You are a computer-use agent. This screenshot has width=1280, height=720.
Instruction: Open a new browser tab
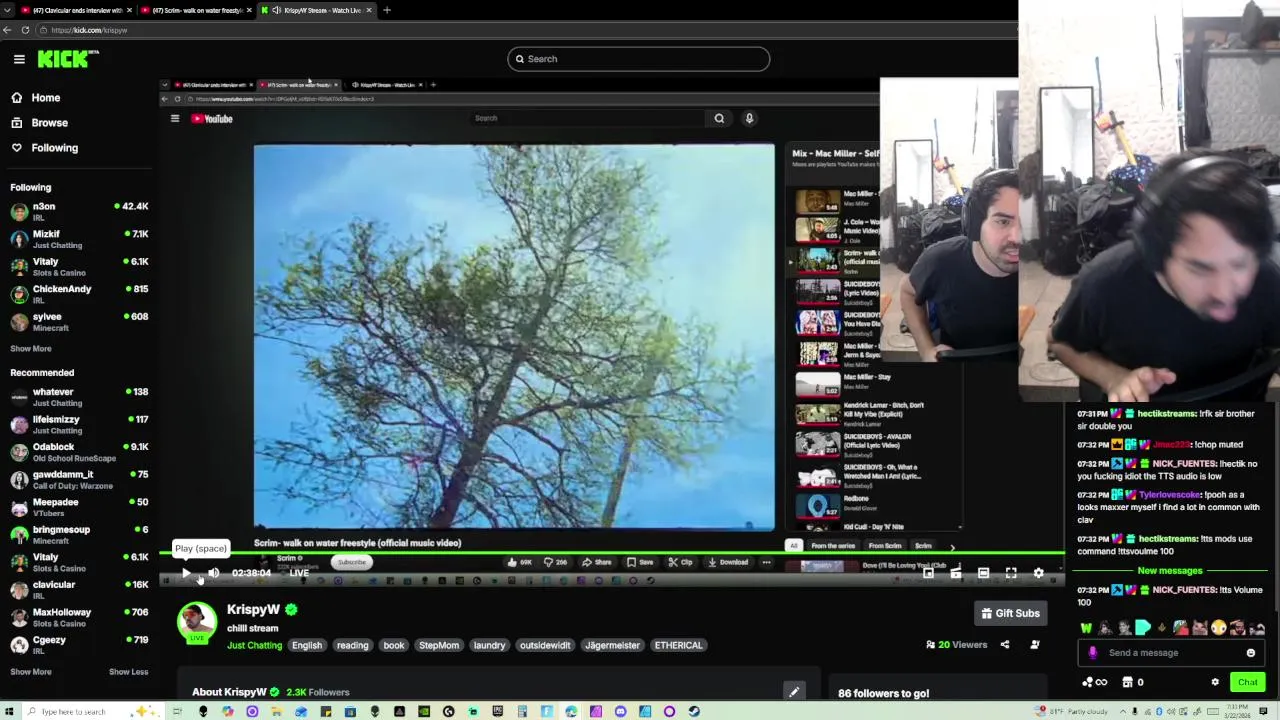coord(387,10)
